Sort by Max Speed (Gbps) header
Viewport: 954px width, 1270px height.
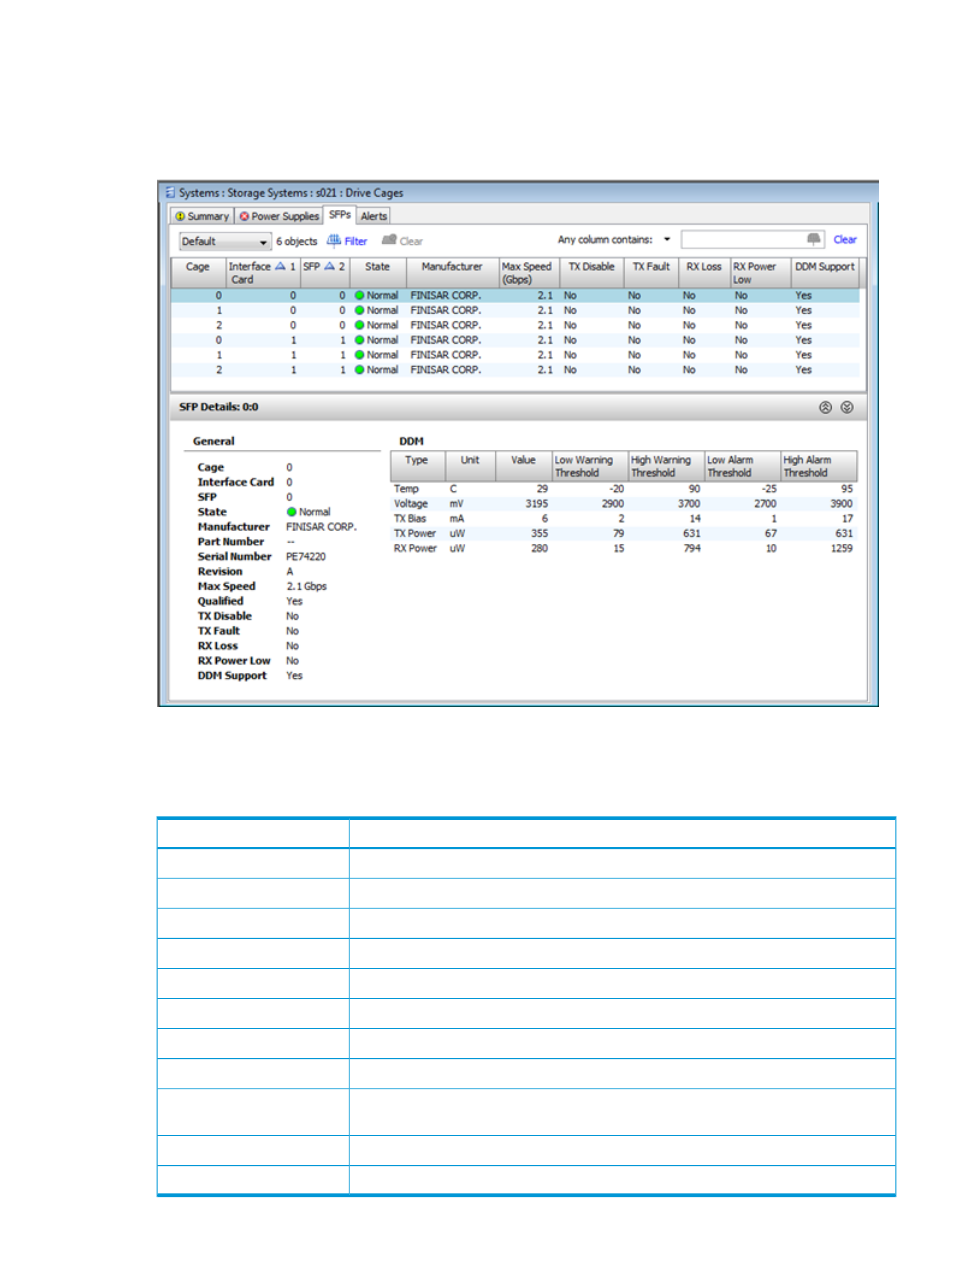[x=527, y=273]
